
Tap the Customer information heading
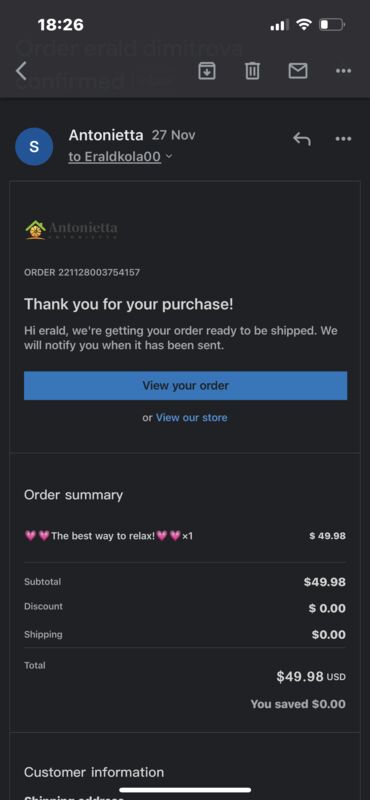click(x=94, y=772)
